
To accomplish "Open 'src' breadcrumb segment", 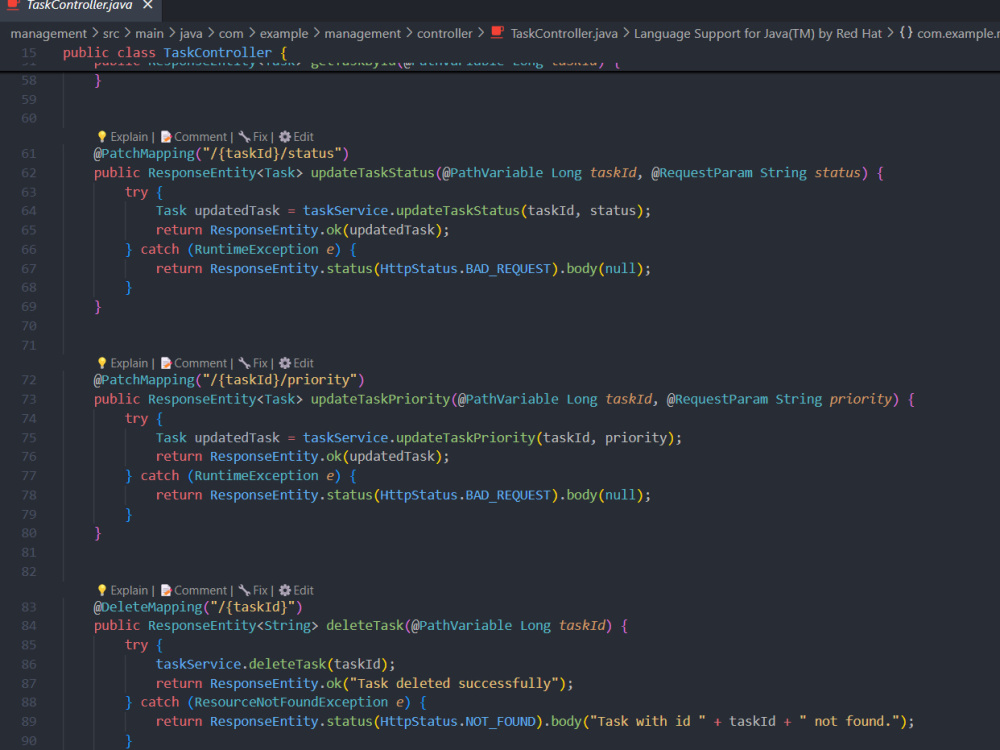I will tap(111, 34).
